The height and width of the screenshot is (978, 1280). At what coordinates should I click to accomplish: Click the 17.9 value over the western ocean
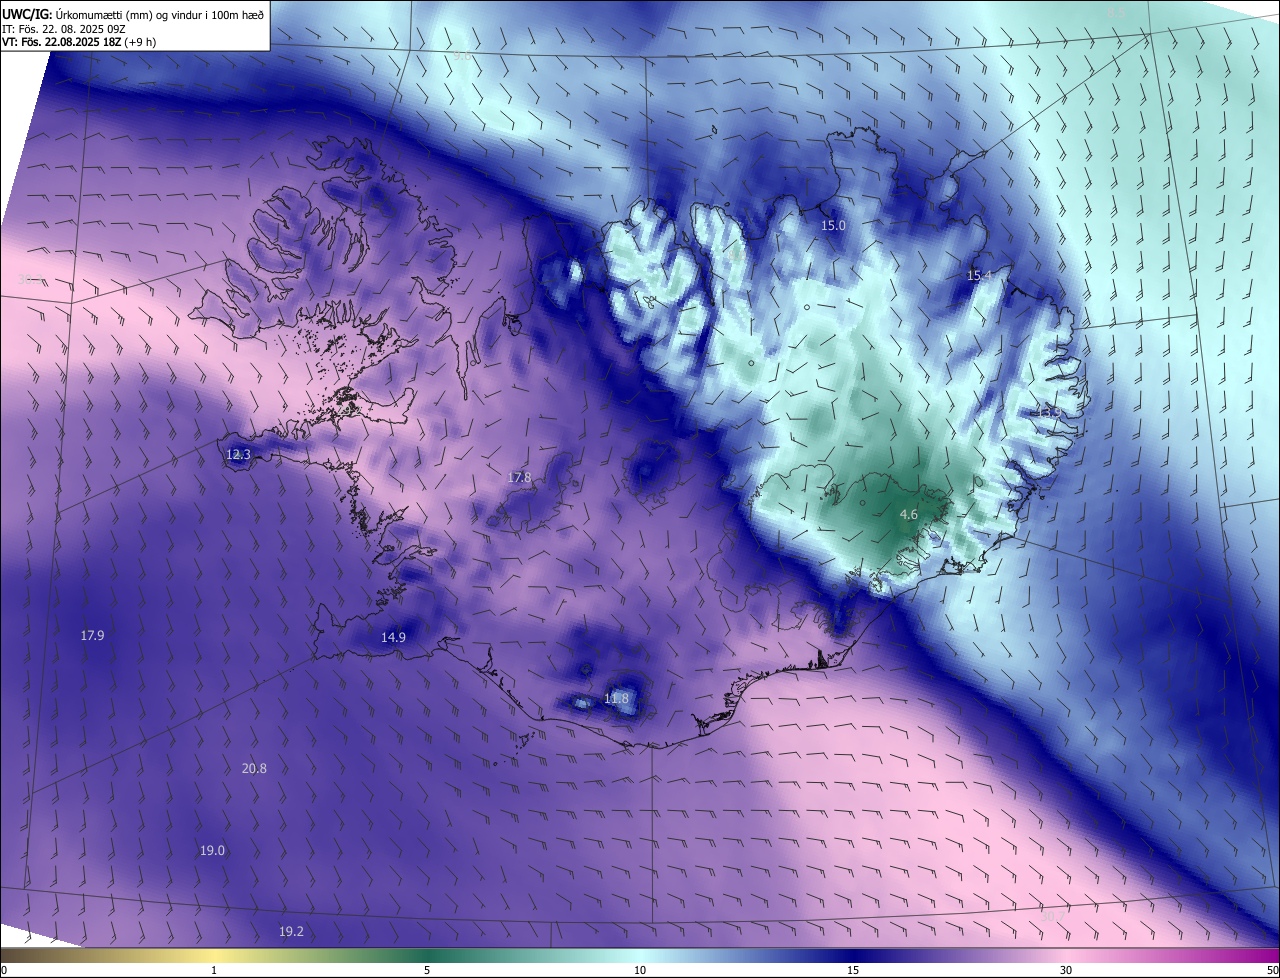pyautogui.click(x=92, y=635)
